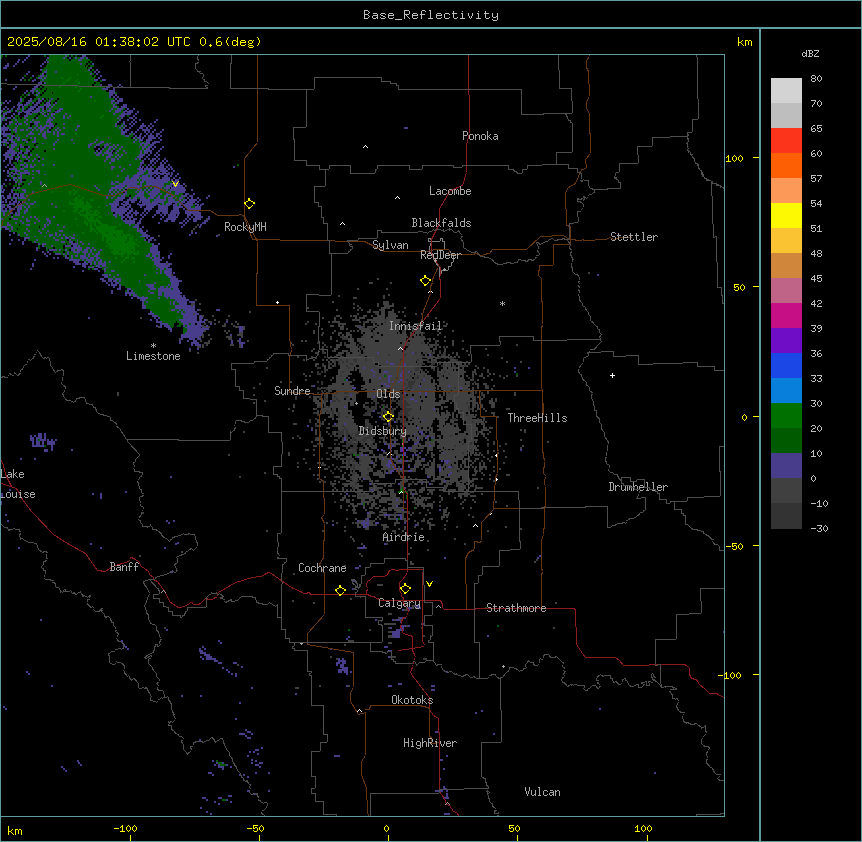Click the Calgary city label
The width and height of the screenshot is (862, 842).
pos(400,603)
